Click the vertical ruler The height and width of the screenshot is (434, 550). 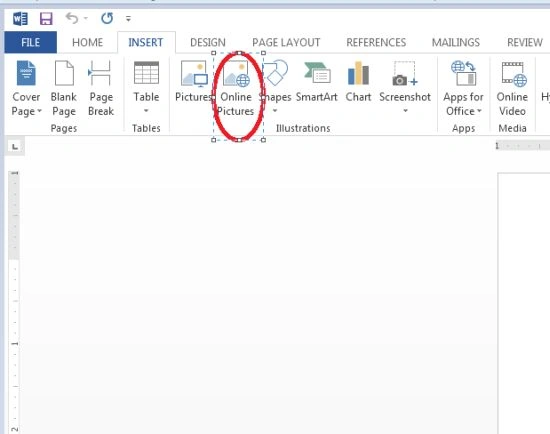(14, 302)
